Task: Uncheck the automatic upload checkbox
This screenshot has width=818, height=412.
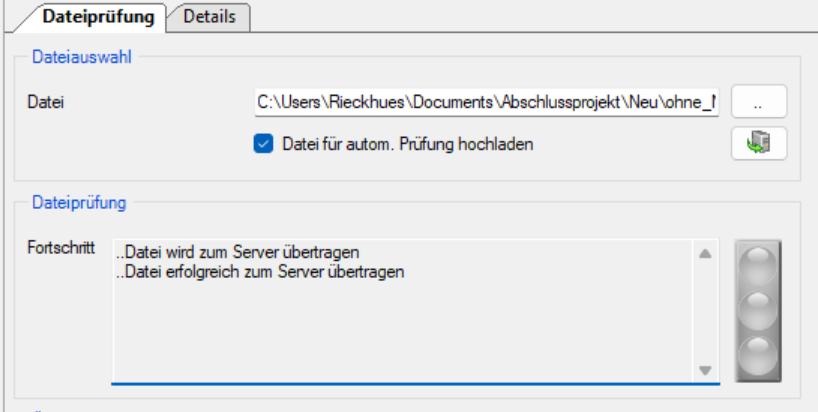Action: tap(263, 144)
